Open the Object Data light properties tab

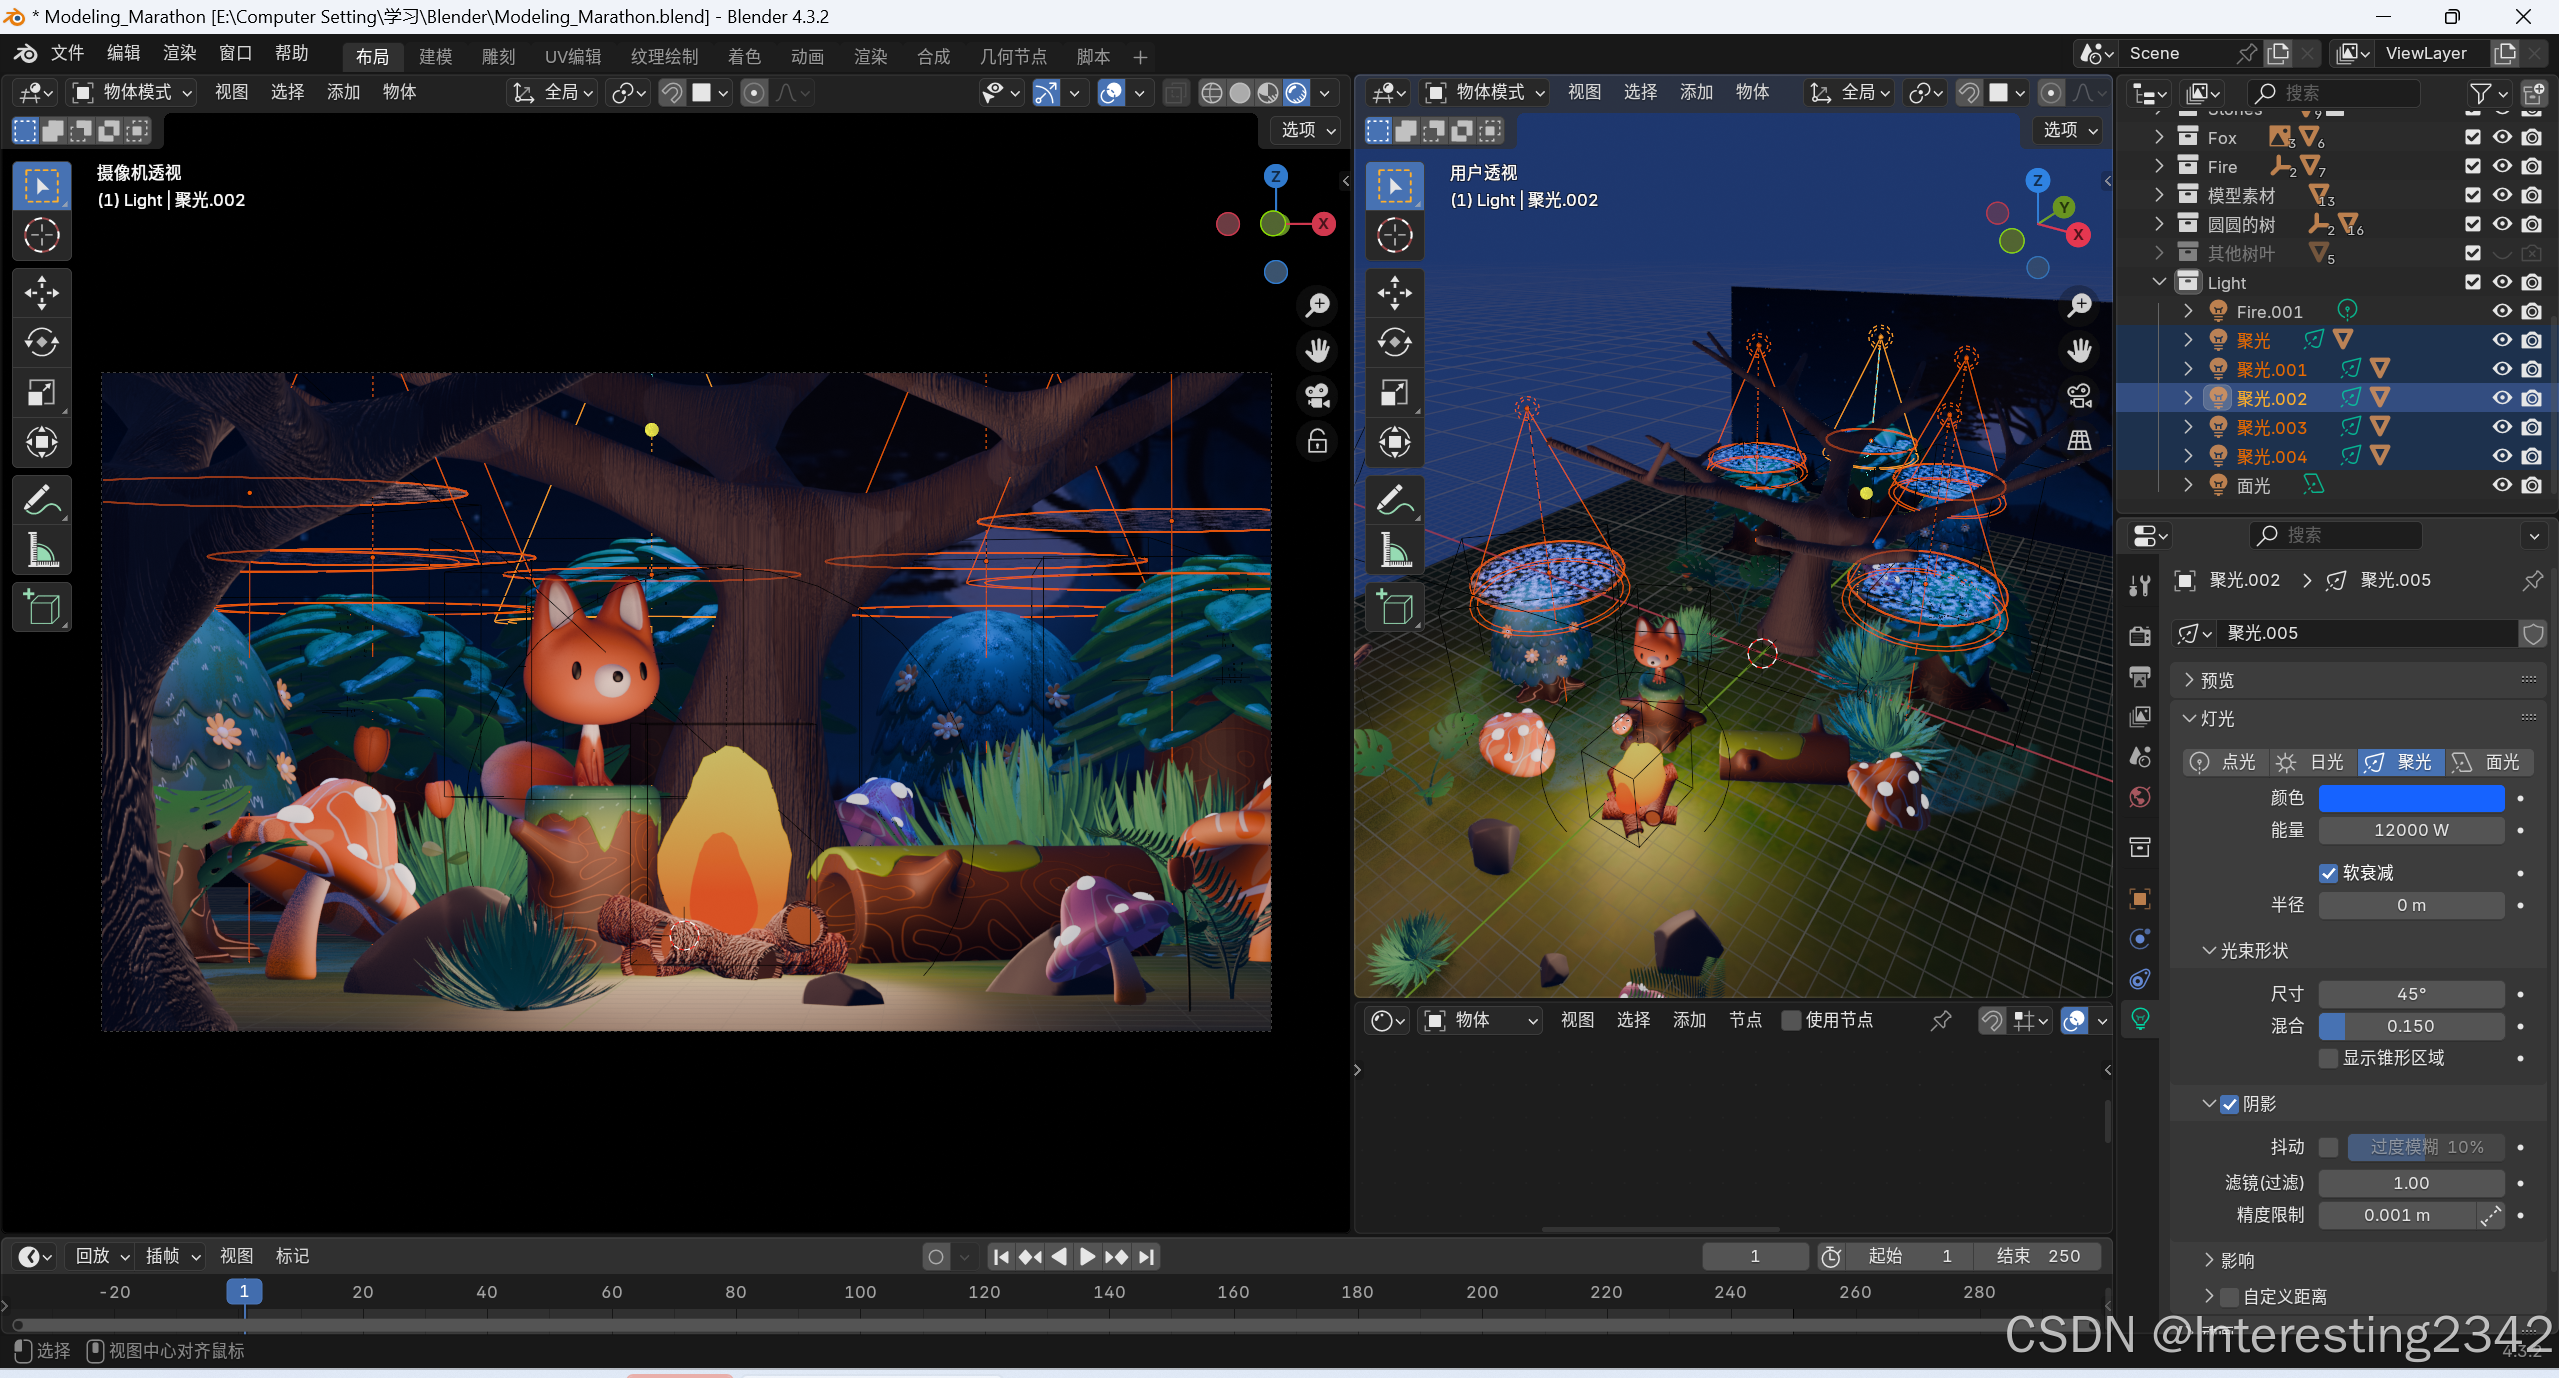pos(2140,1019)
